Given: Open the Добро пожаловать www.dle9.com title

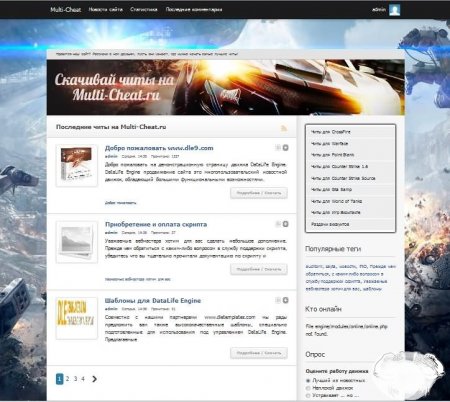Looking at the screenshot, I should click(x=159, y=148).
